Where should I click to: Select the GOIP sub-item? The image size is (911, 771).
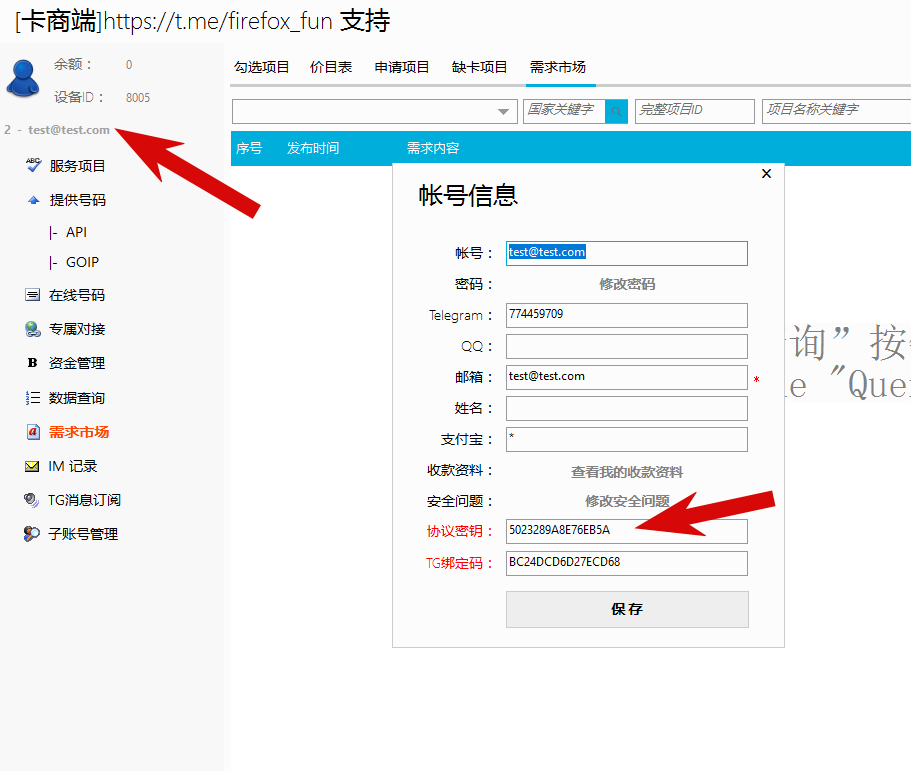point(83,263)
